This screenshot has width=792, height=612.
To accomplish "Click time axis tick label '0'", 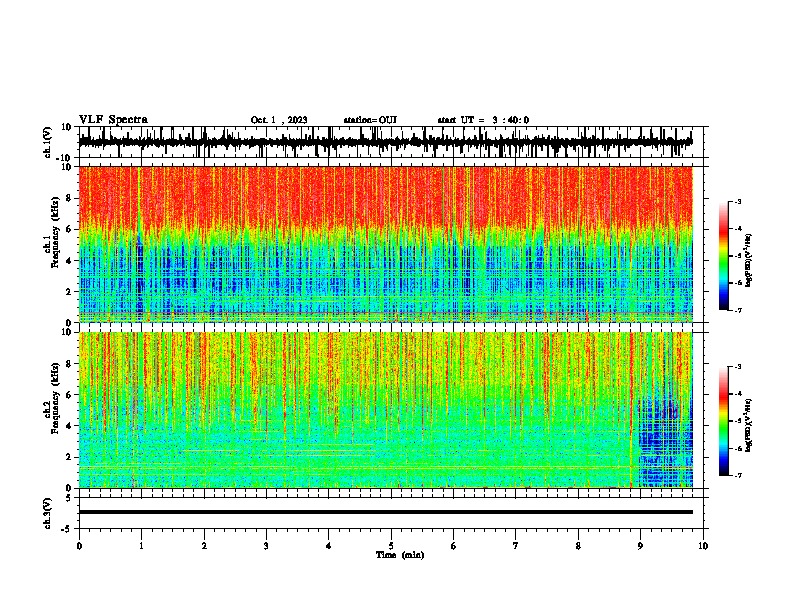I will (79, 546).
